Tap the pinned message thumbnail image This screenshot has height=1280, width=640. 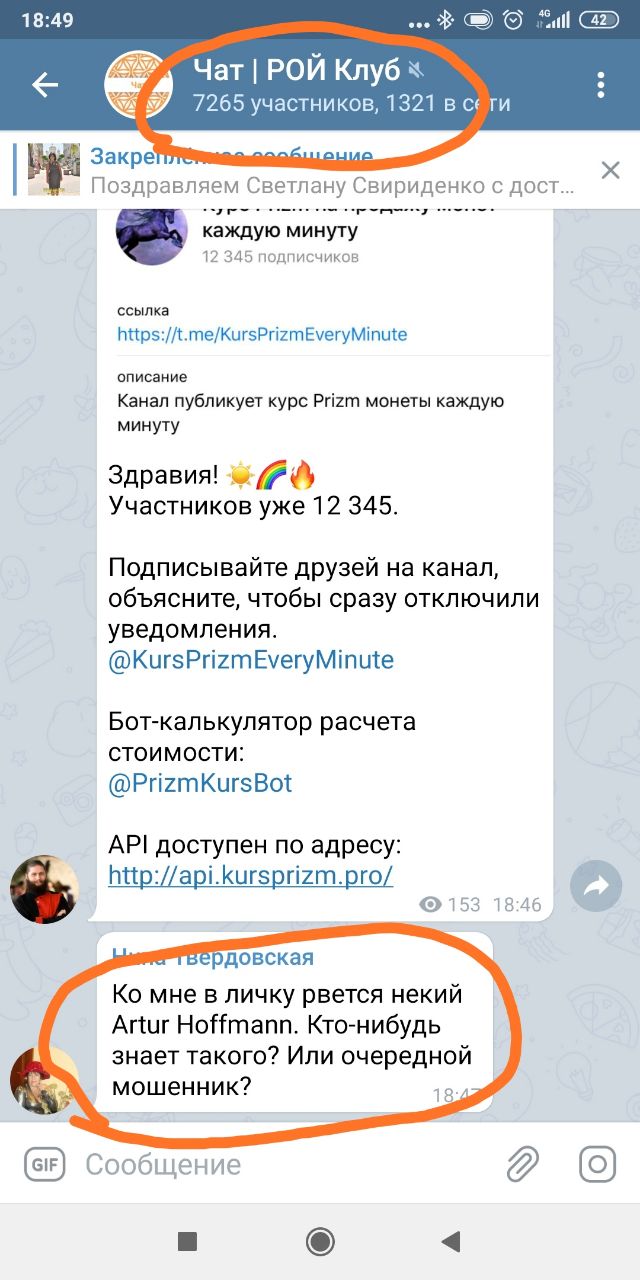pyautogui.click(x=53, y=170)
